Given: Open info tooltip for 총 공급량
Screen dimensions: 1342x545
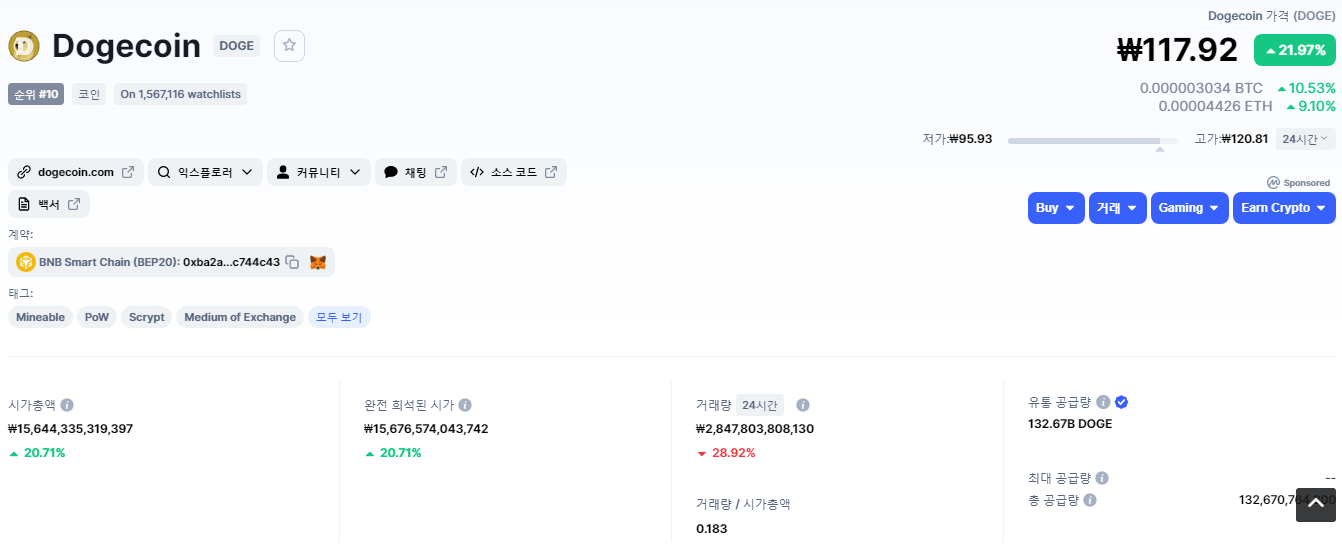Looking at the screenshot, I should tap(1090, 500).
